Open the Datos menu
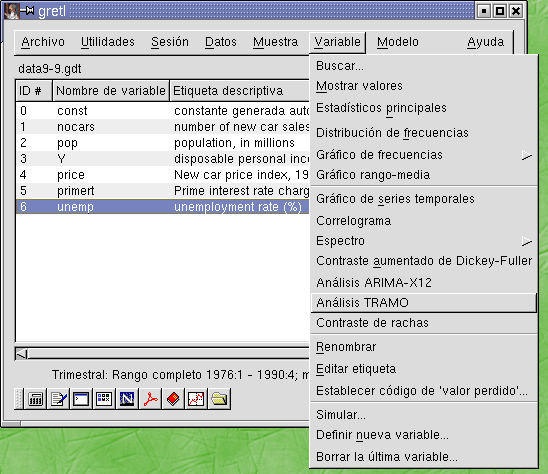The image size is (548, 474). click(221, 42)
